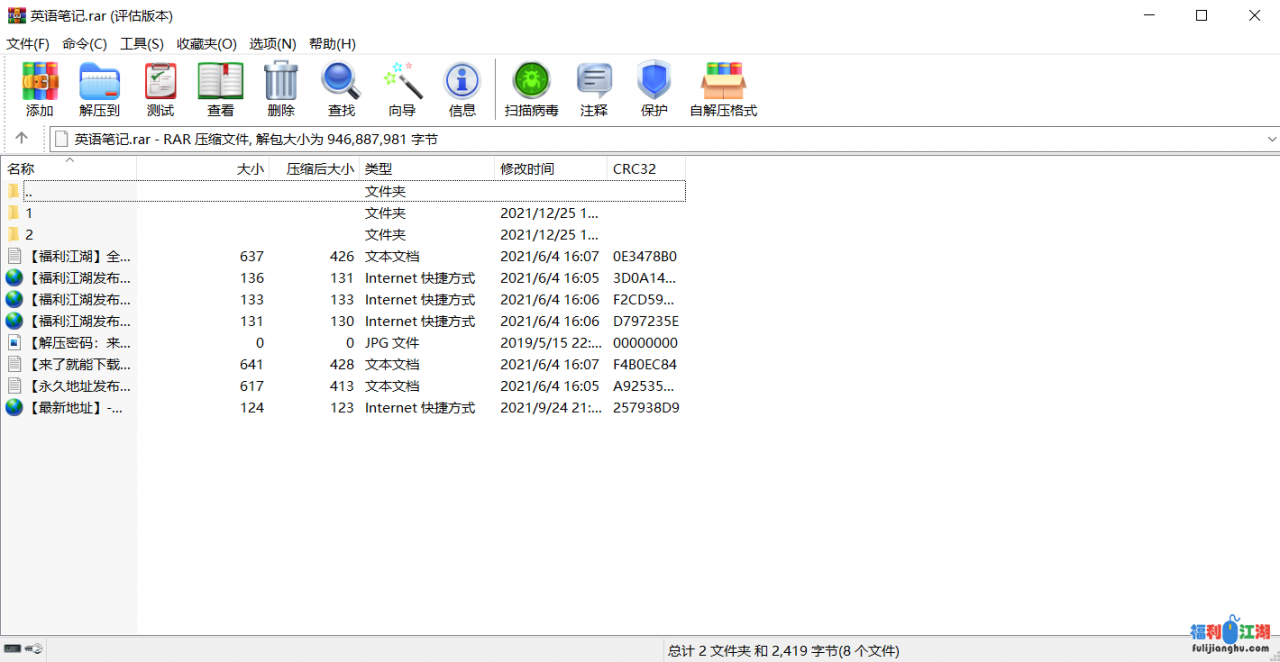Run the 测试 (Test) archive tool
Viewport: 1280px width, 662px height.
[160, 89]
